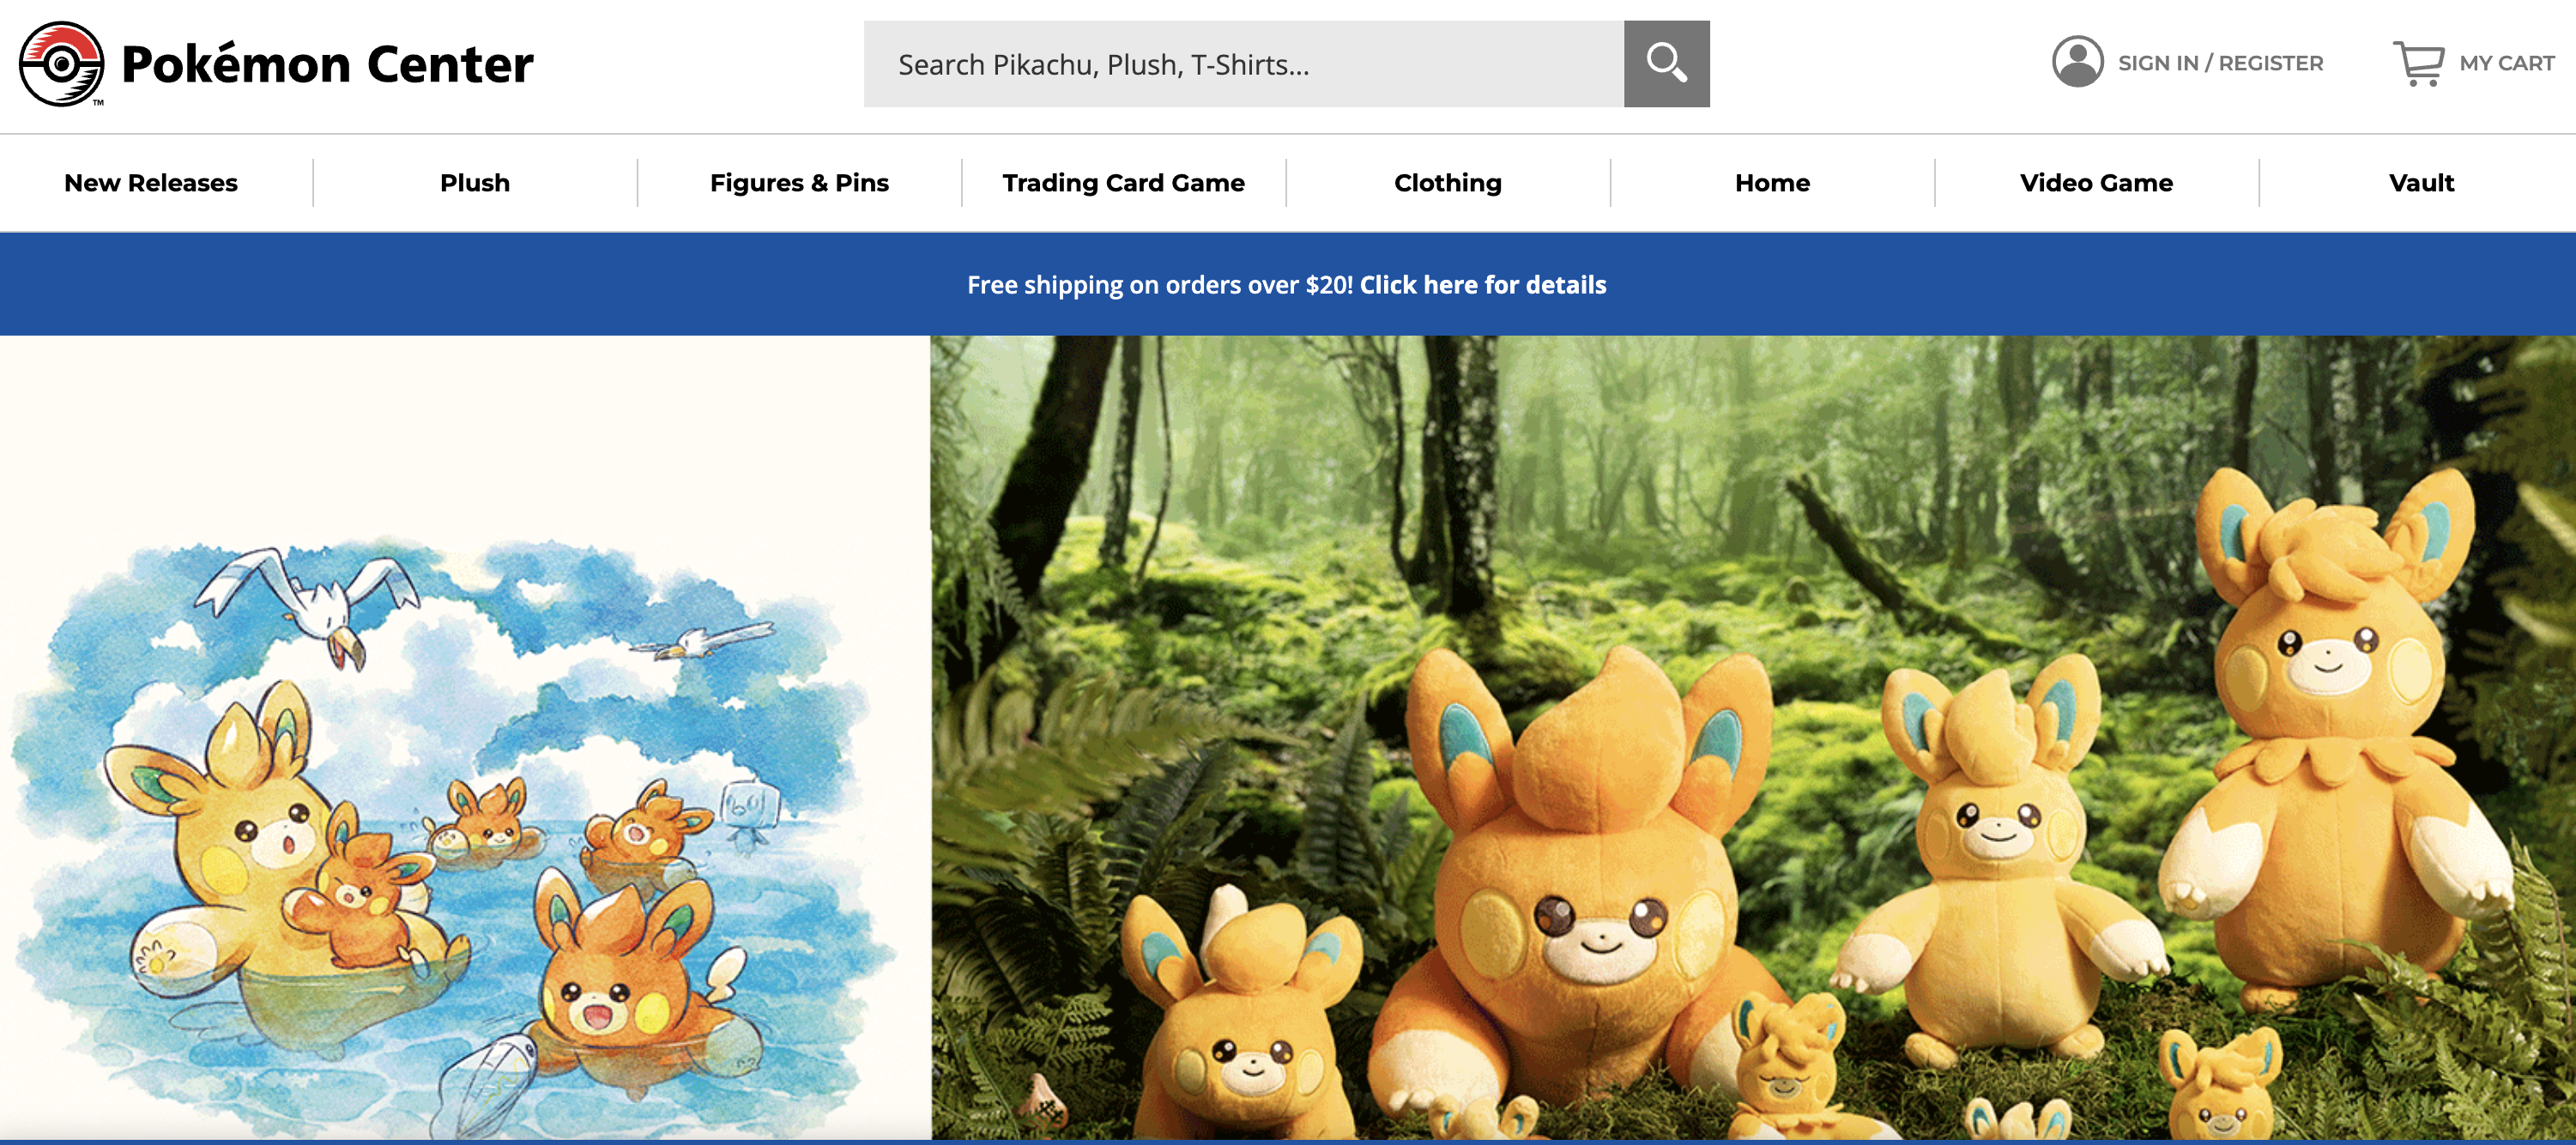Open the My Cart link
Viewport: 2576px width, 1145px height.
point(2506,63)
